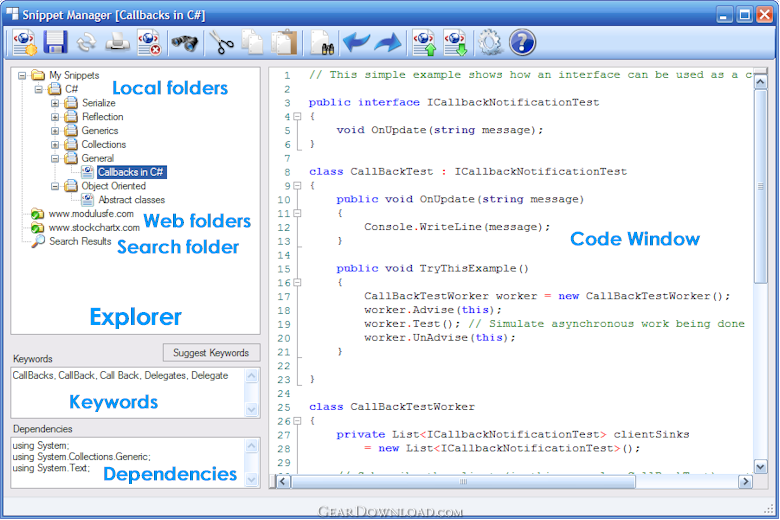This screenshot has width=780, height=520.
Task: Save the snippet with the floppy disk icon
Action: [55, 42]
